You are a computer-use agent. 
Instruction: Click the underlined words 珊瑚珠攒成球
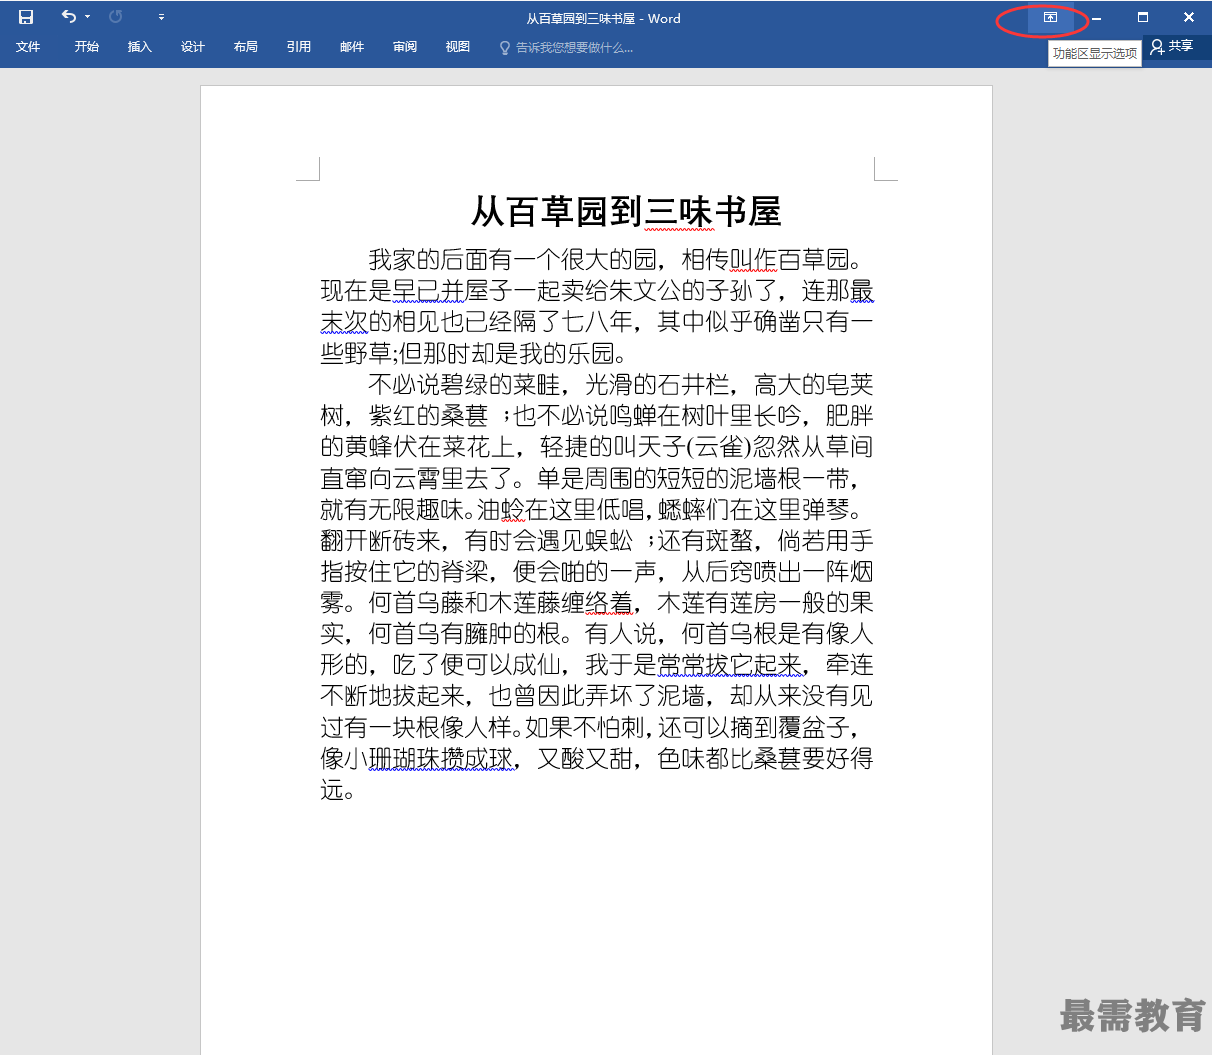pos(441,759)
